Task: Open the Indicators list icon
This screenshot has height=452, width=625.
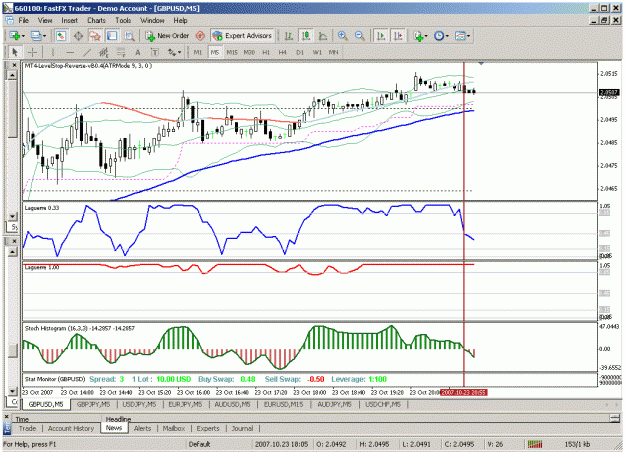Action: click(418, 36)
